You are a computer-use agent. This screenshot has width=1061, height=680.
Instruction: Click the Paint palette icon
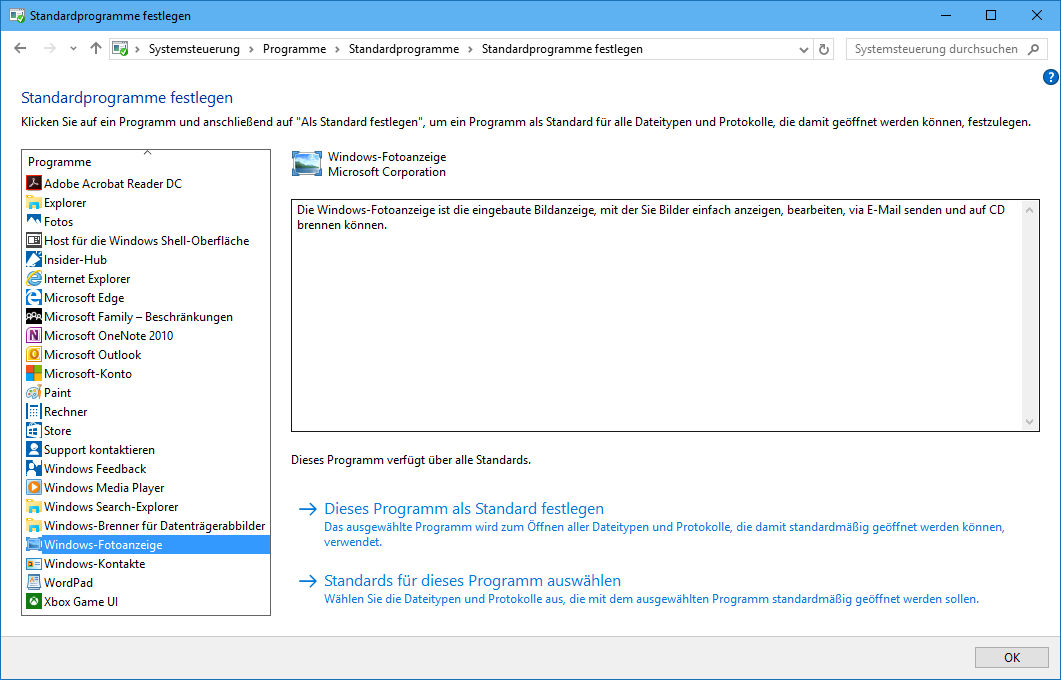point(34,392)
